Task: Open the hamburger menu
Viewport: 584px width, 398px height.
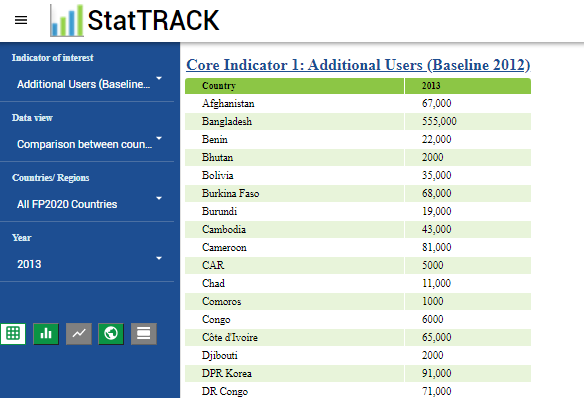Action: pos(21,20)
